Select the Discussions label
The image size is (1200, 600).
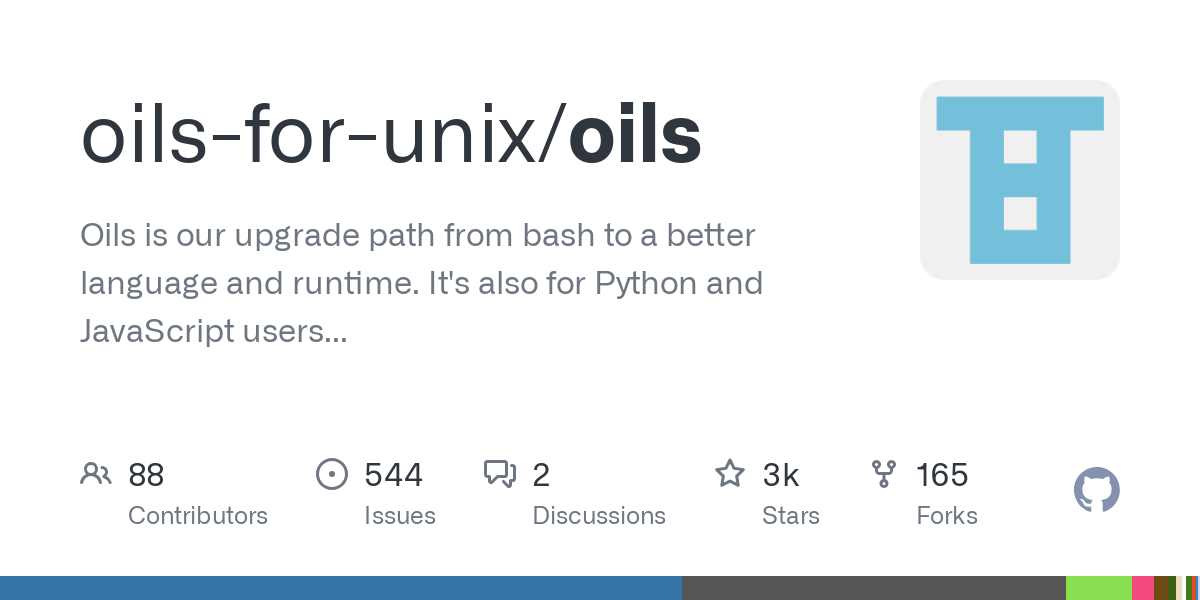(x=599, y=516)
